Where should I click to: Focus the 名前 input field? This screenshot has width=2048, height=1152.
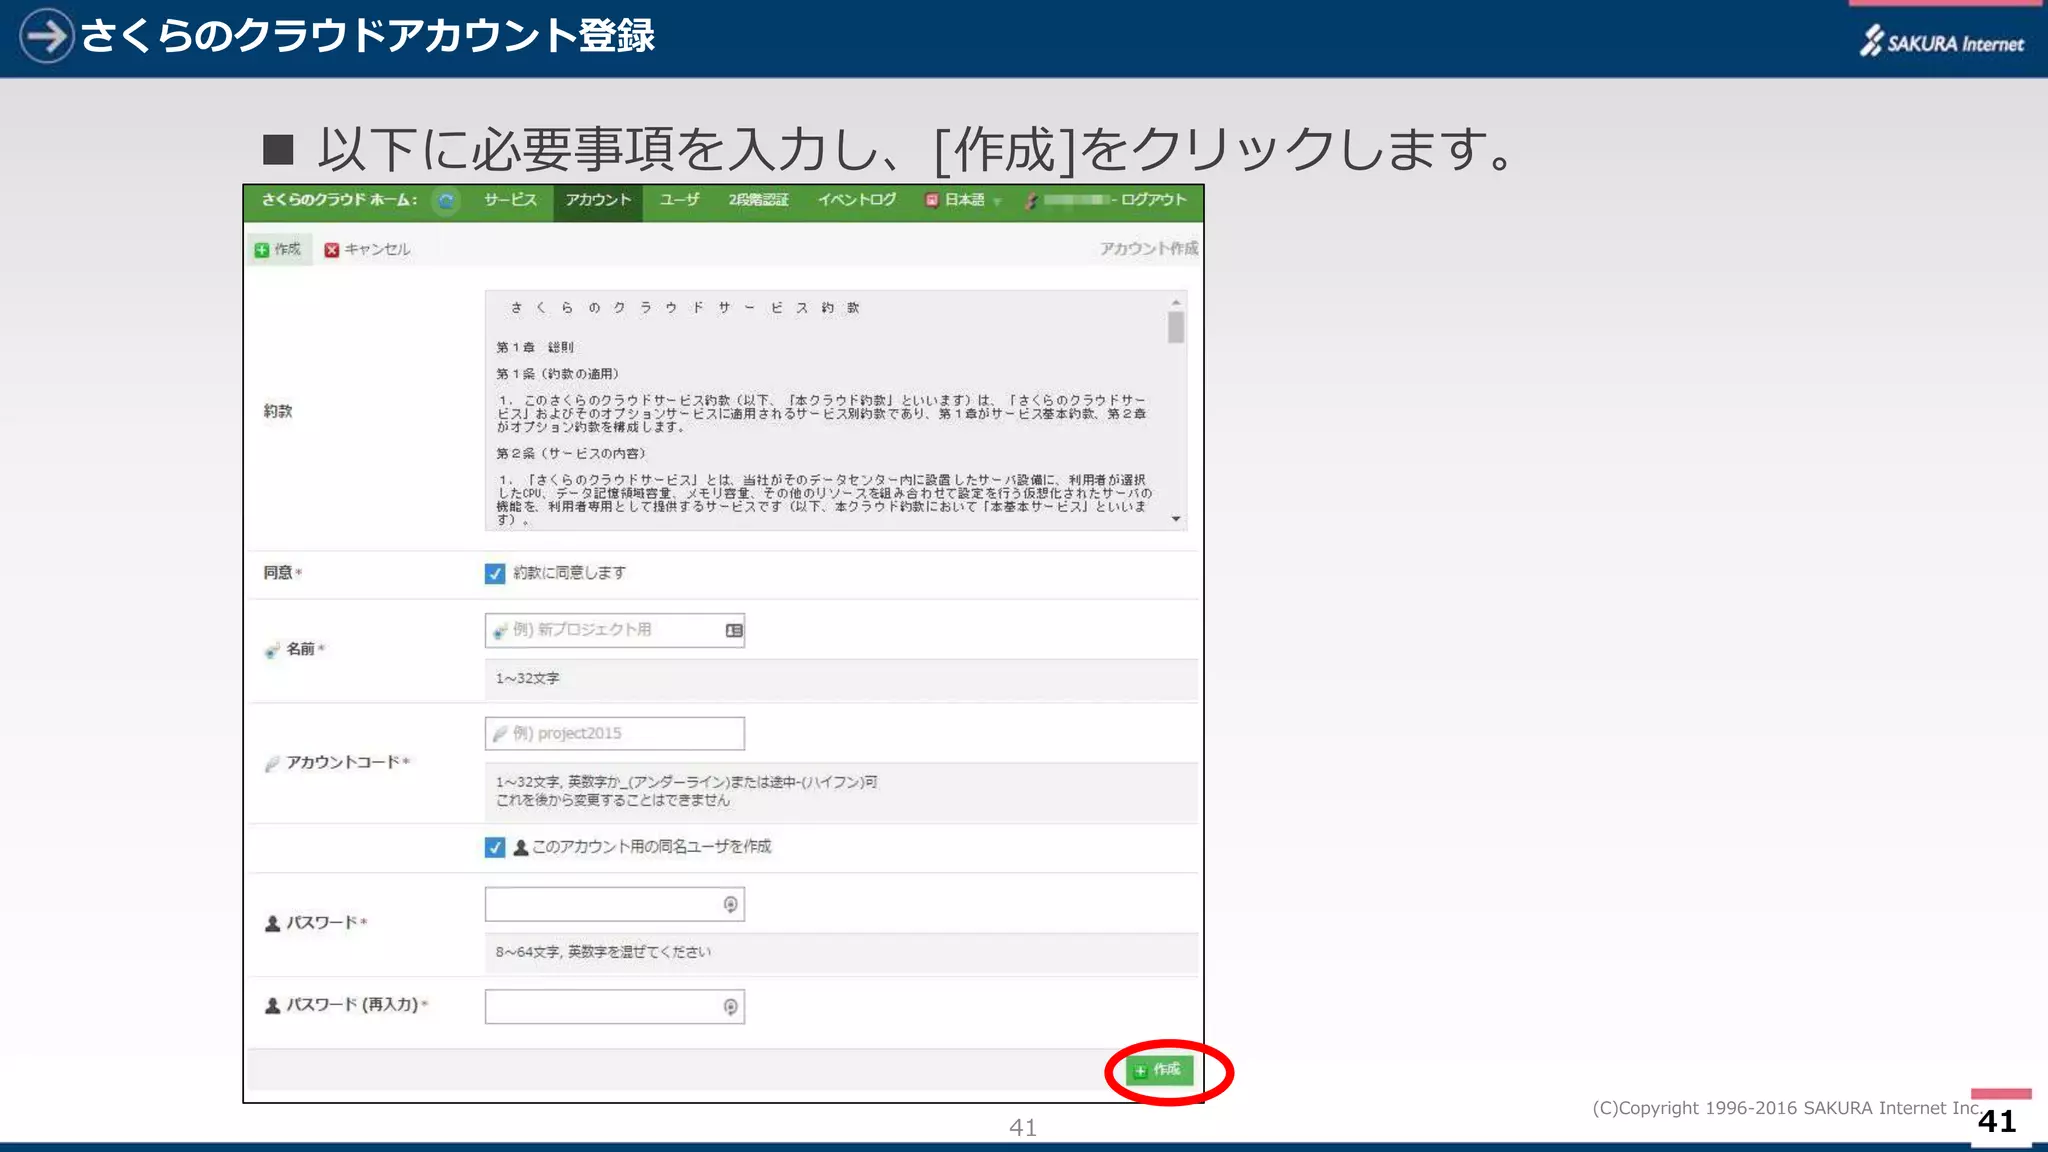point(614,630)
